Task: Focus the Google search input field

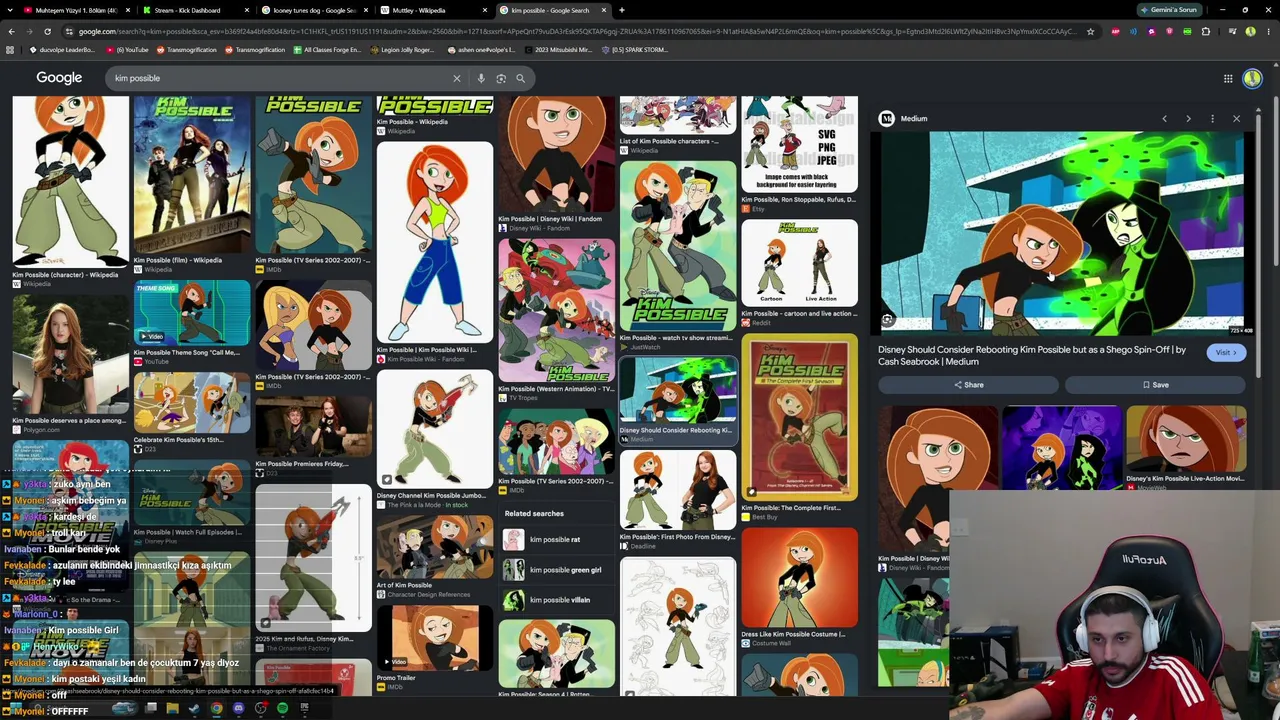Action: 280,78
